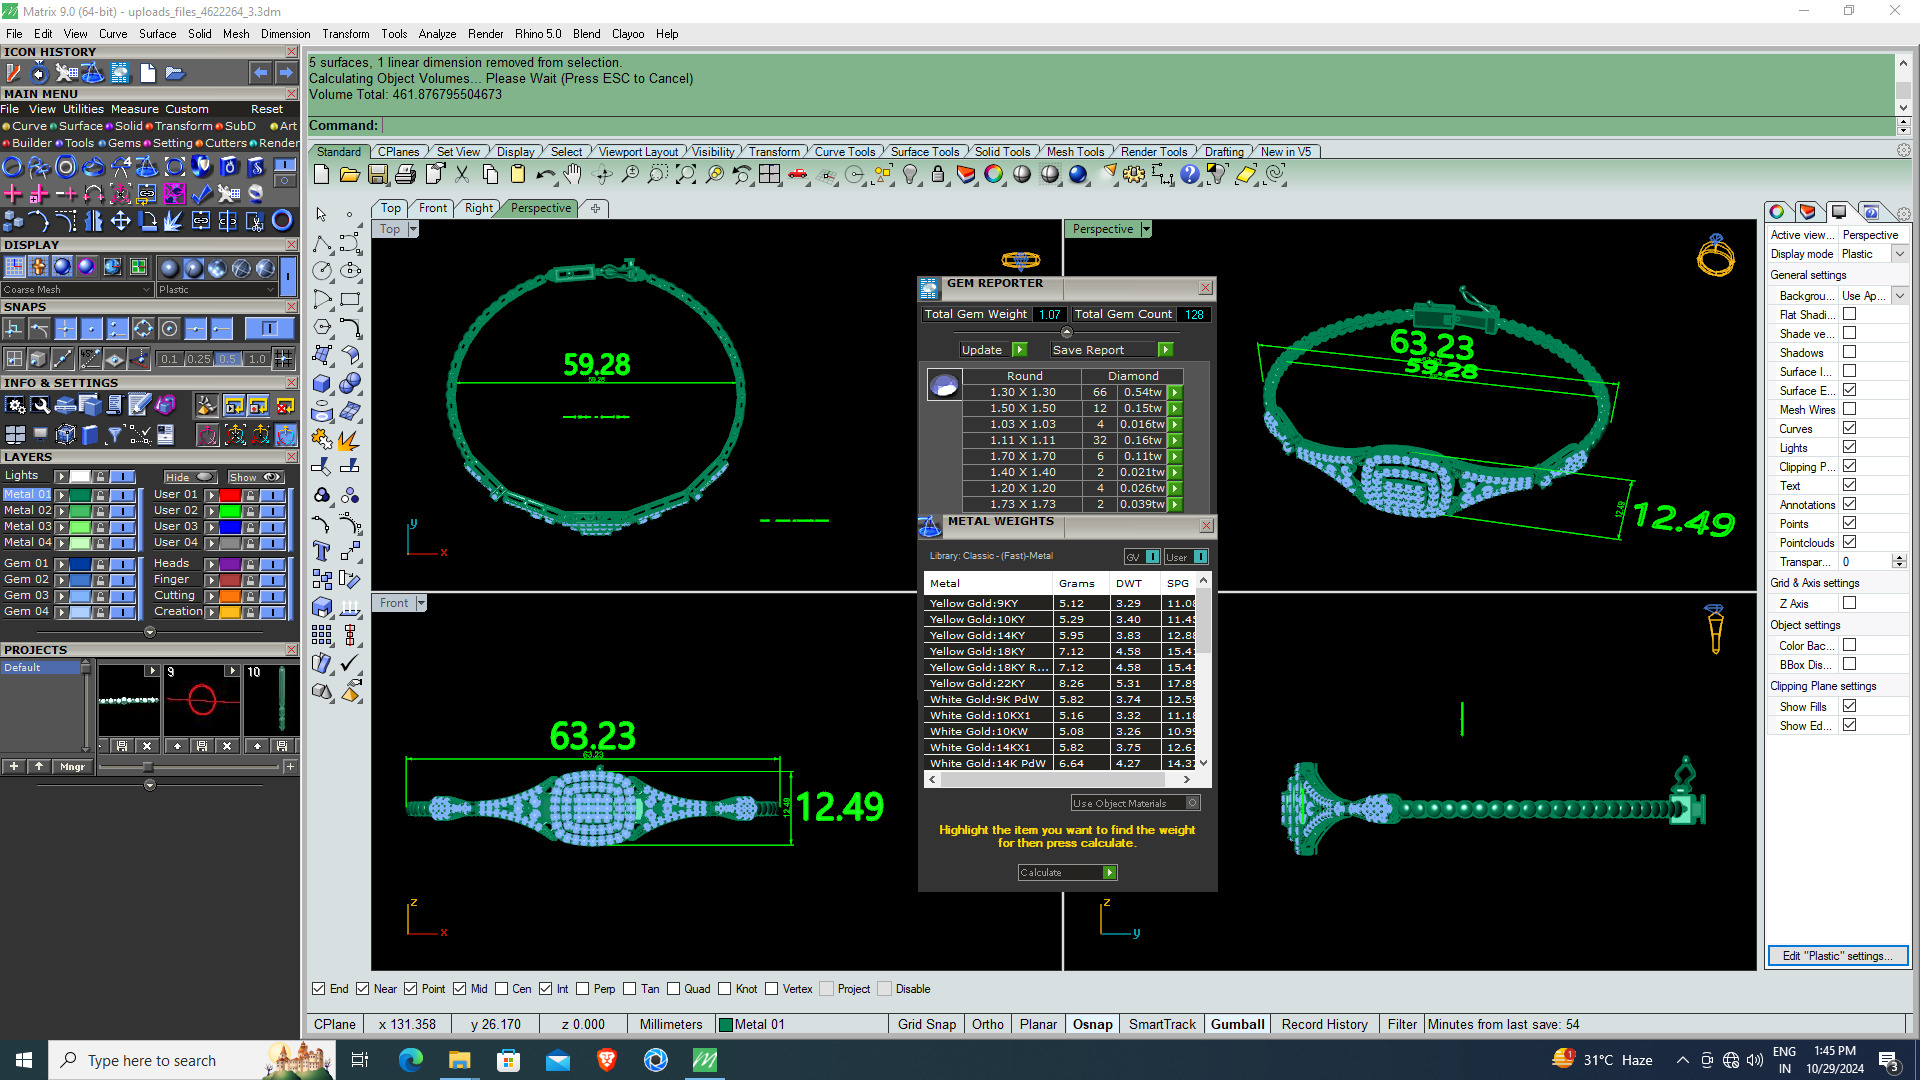Click the Mngr button in Projects panel
Image resolution: width=1920 pixels, height=1080 pixels.
pos(72,767)
